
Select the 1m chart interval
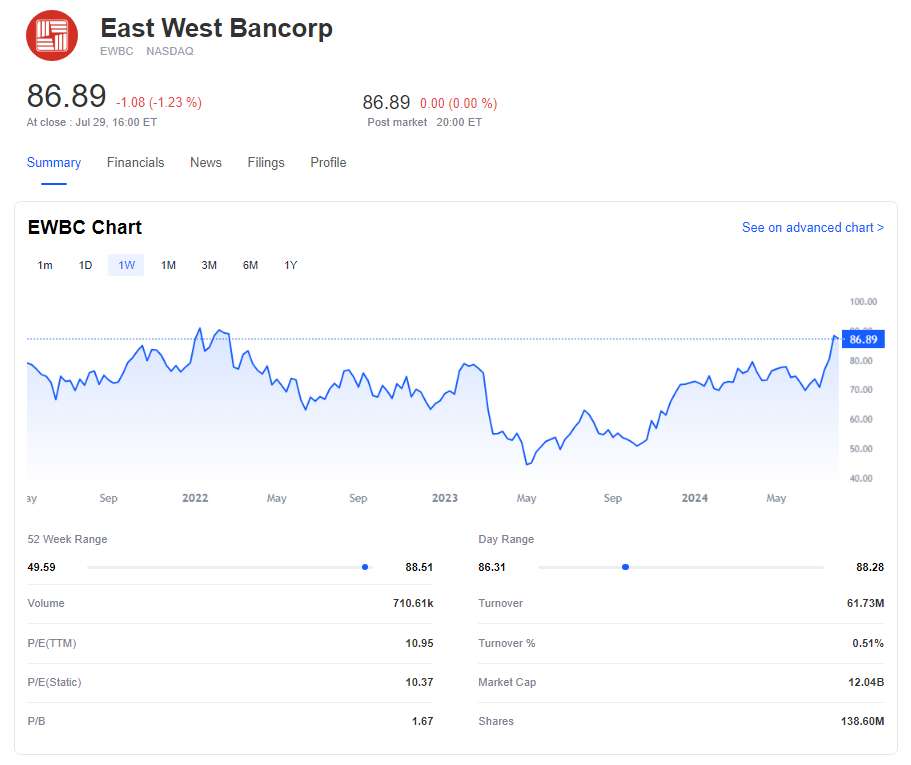(x=45, y=265)
